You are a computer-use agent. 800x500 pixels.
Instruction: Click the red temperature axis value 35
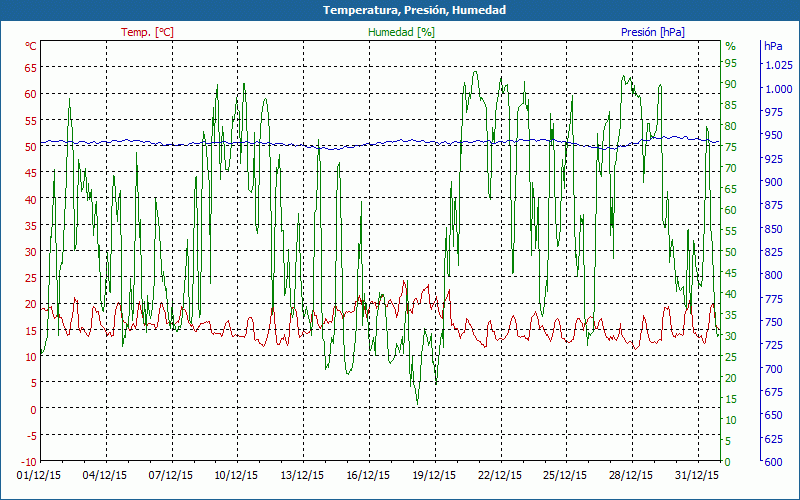(x=31, y=225)
